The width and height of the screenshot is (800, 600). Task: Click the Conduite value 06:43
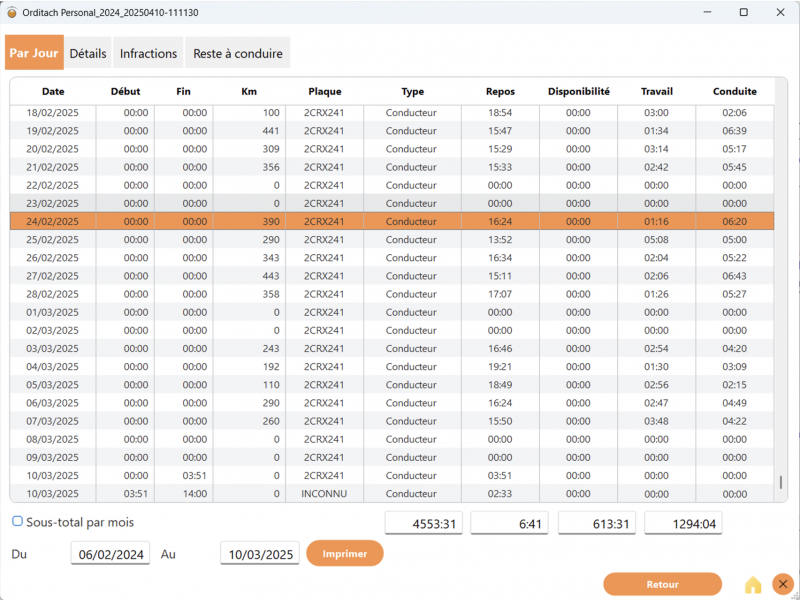735,276
